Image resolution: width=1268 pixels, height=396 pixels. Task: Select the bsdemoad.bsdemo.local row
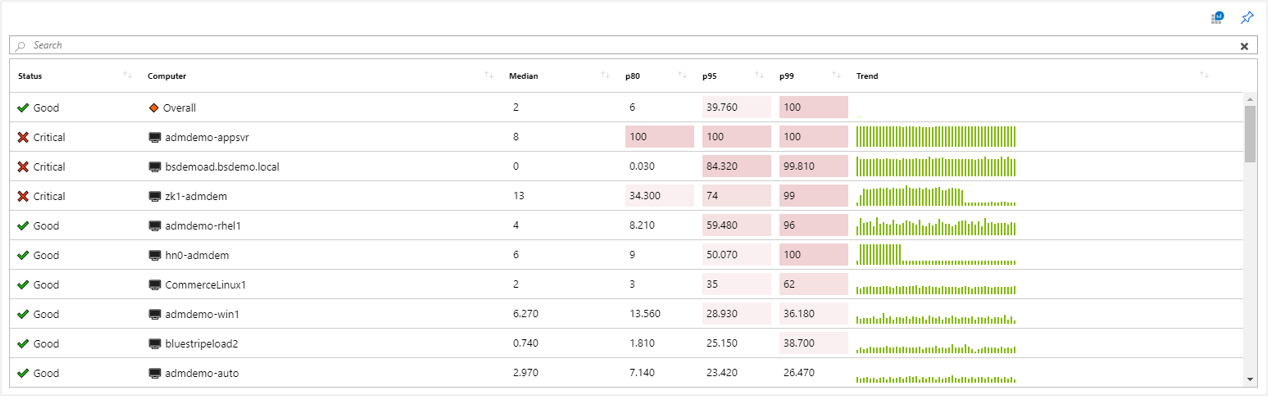pos(626,167)
